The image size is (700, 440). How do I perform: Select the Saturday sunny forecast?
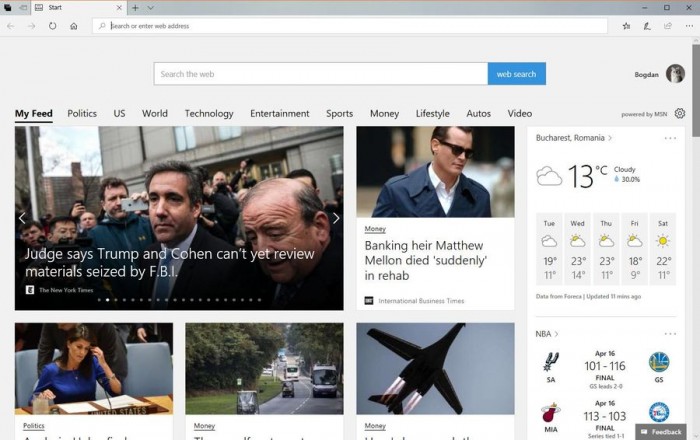point(663,249)
